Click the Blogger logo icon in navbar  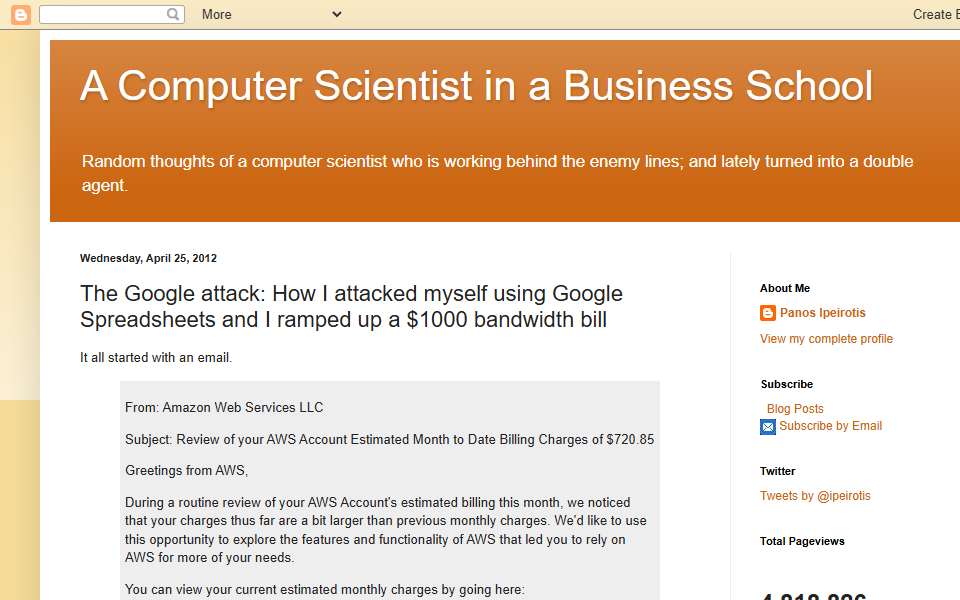20,14
